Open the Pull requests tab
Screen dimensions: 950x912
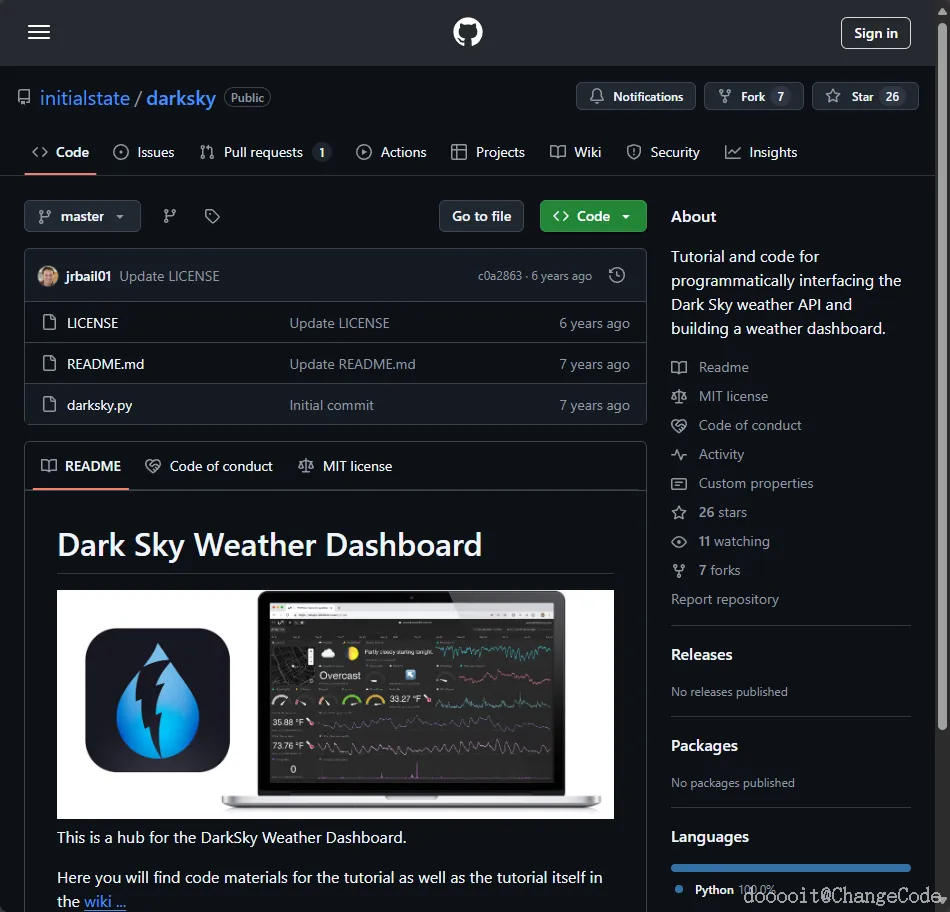tap(265, 152)
